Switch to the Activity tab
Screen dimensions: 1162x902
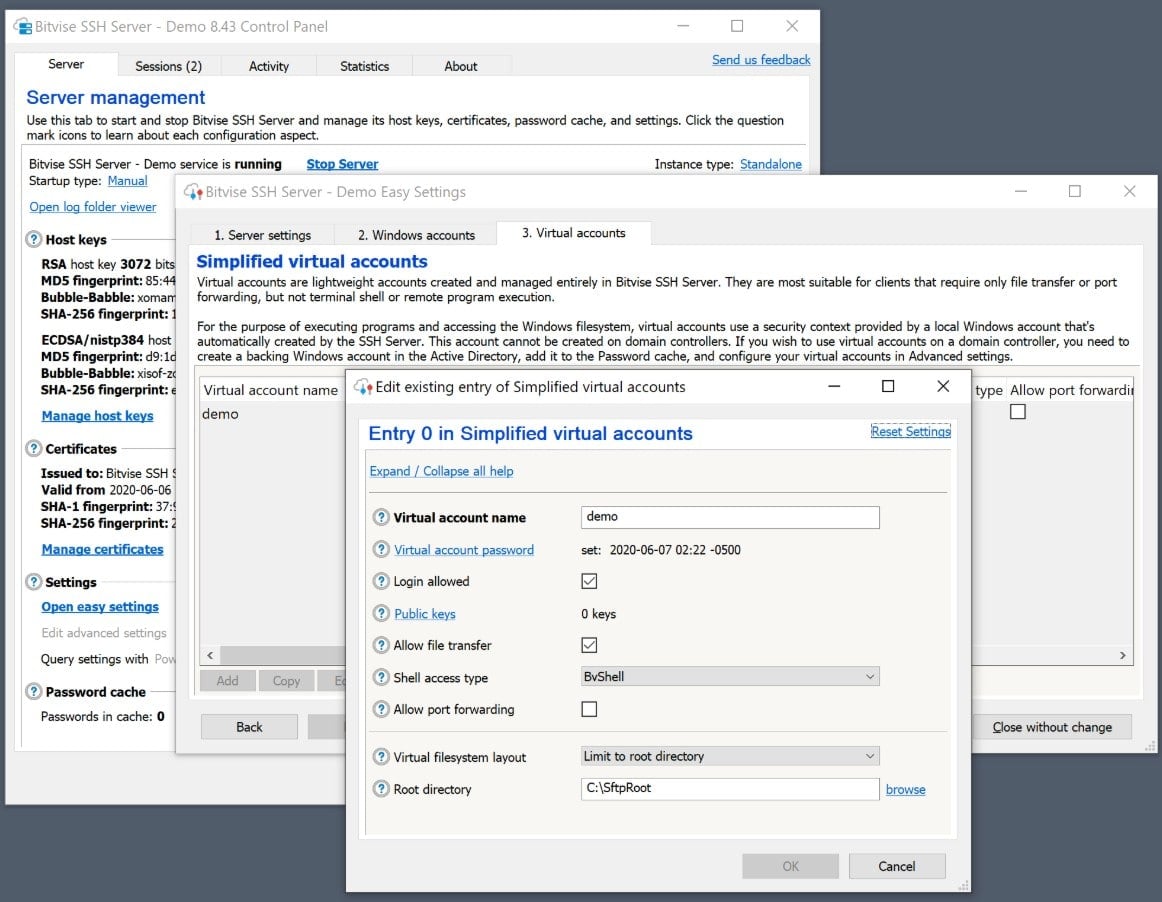pyautogui.click(x=268, y=66)
